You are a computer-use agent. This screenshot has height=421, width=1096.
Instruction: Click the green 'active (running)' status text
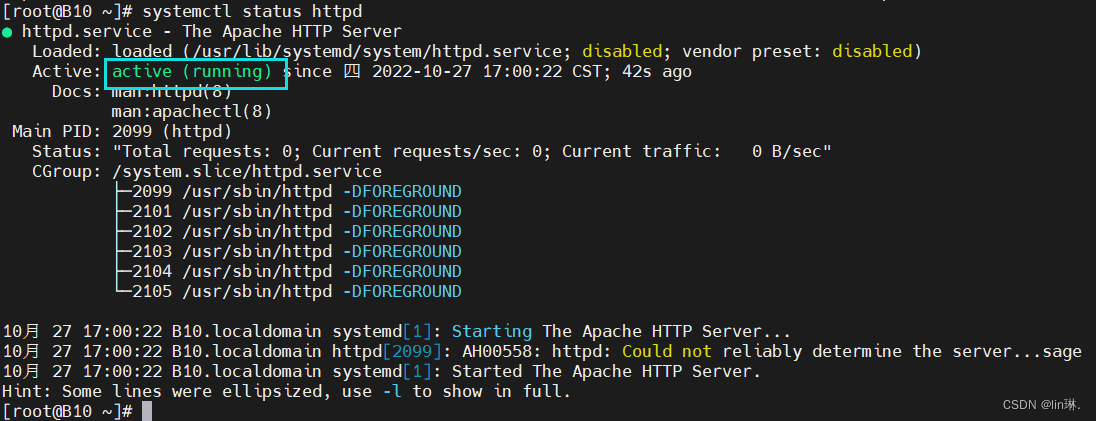pos(192,71)
